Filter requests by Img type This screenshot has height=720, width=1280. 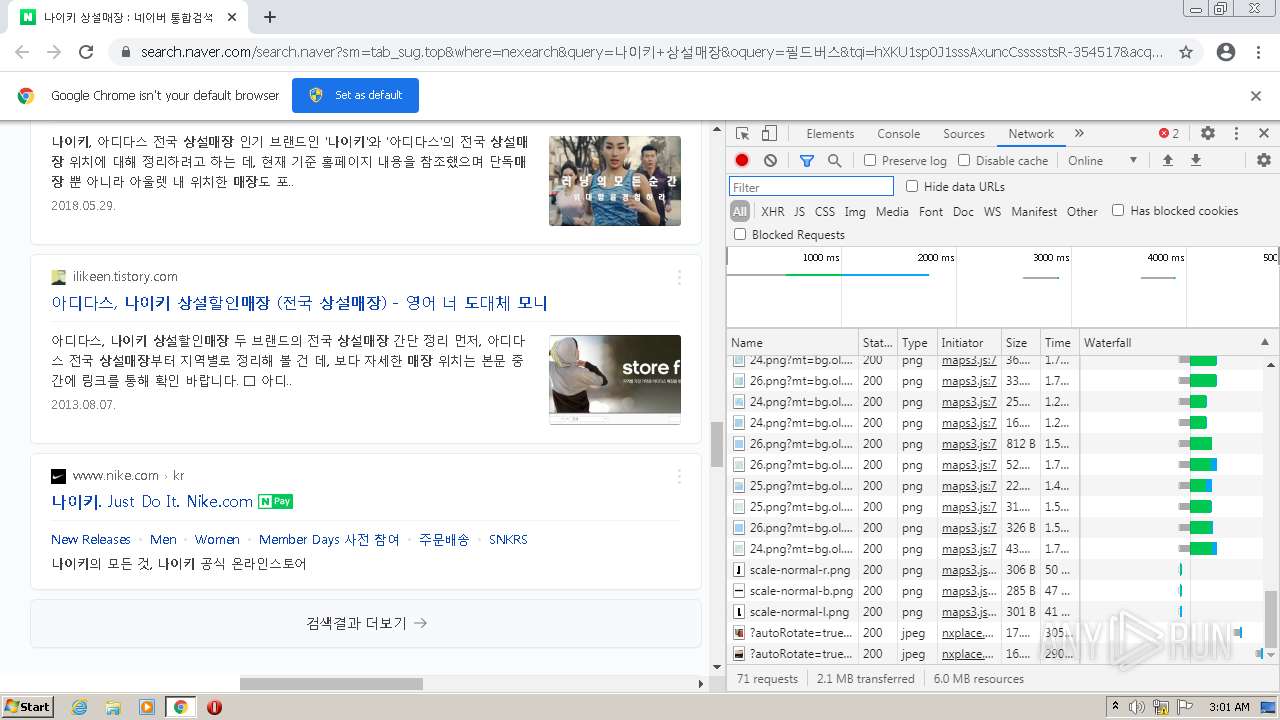pyautogui.click(x=855, y=211)
